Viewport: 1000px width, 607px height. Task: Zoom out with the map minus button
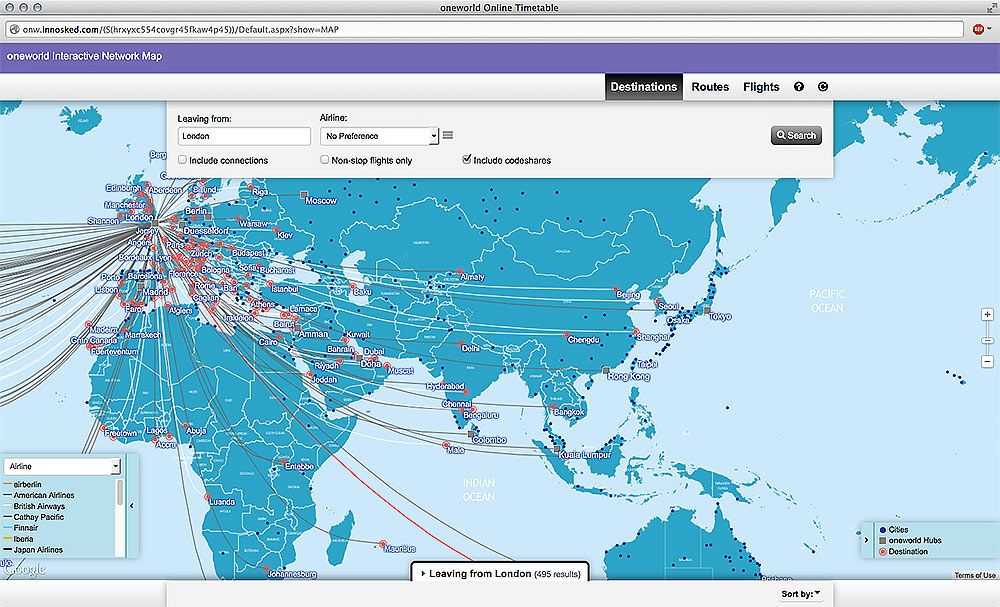point(987,362)
